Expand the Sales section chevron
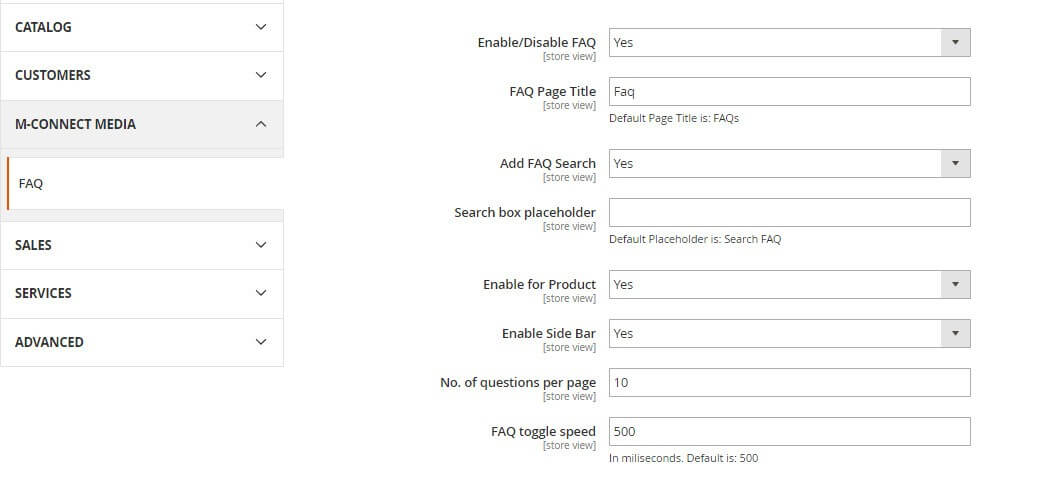The width and height of the screenshot is (1055, 486). (x=261, y=245)
